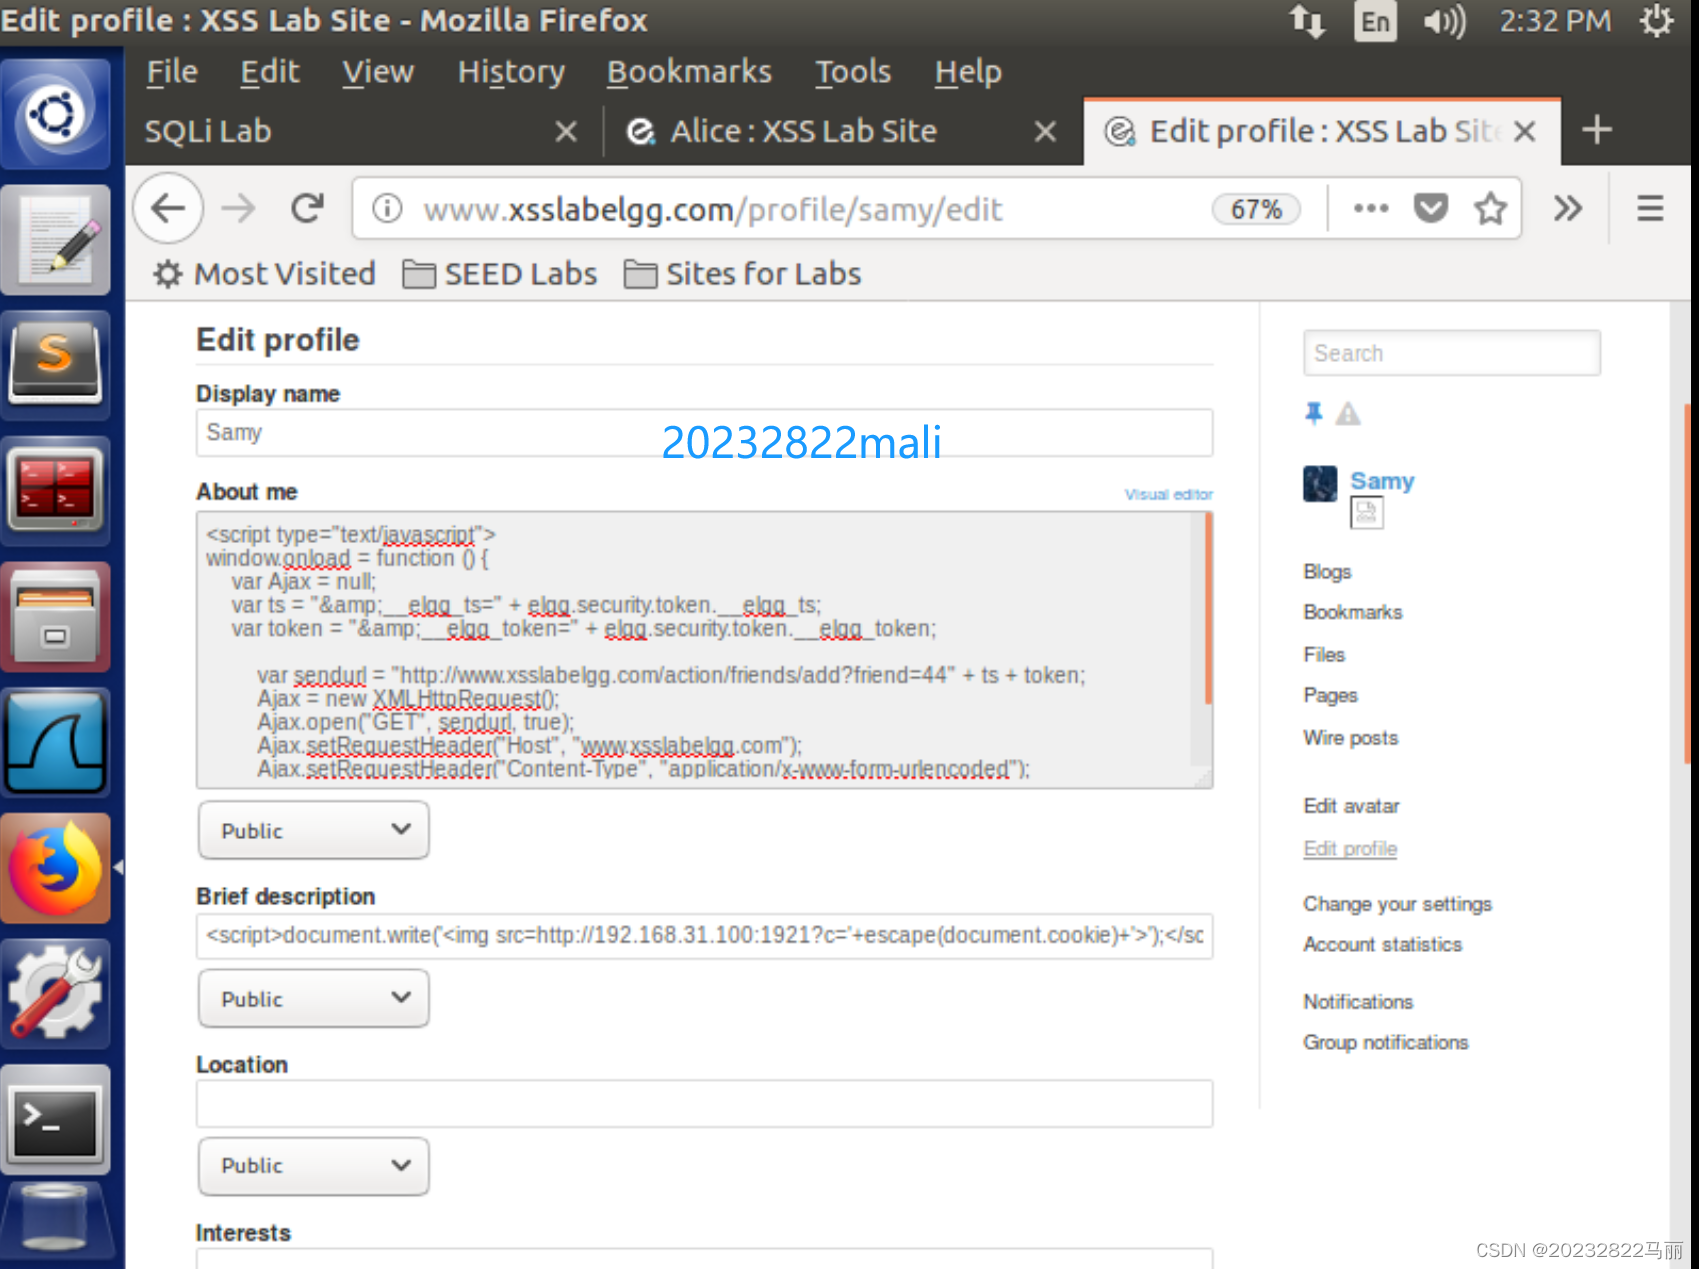Close the Alice XSS Lab Site tab
This screenshot has height=1269, width=1699.
pos(1045,131)
